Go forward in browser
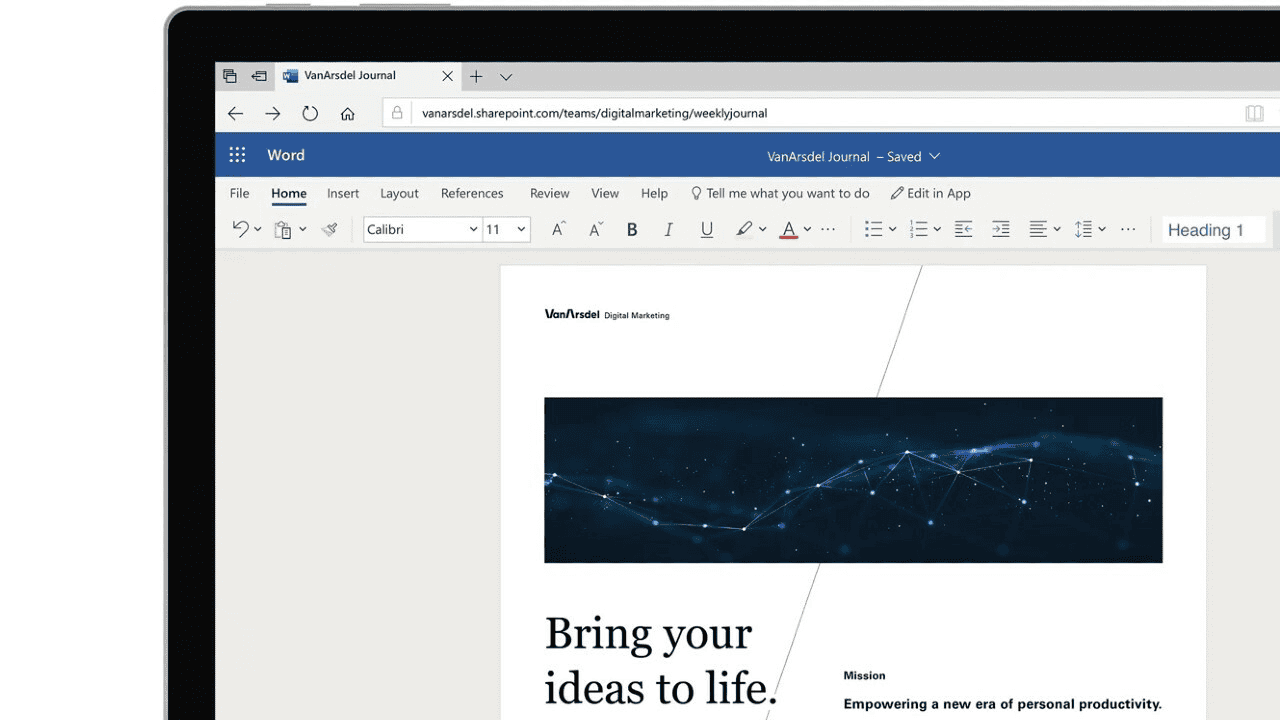 tap(273, 113)
